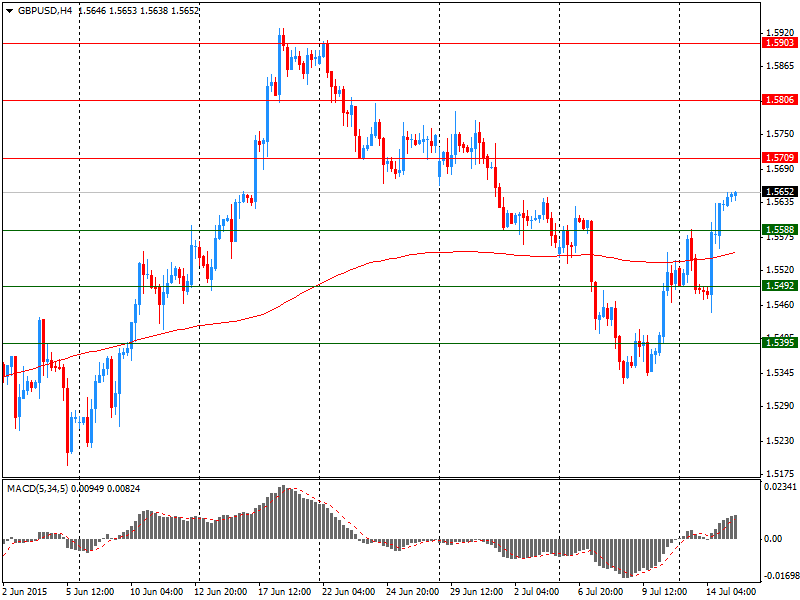This screenshot has height=600, width=800.
Task: Select the 10 Jun 04:00 time label
Action: 157,592
